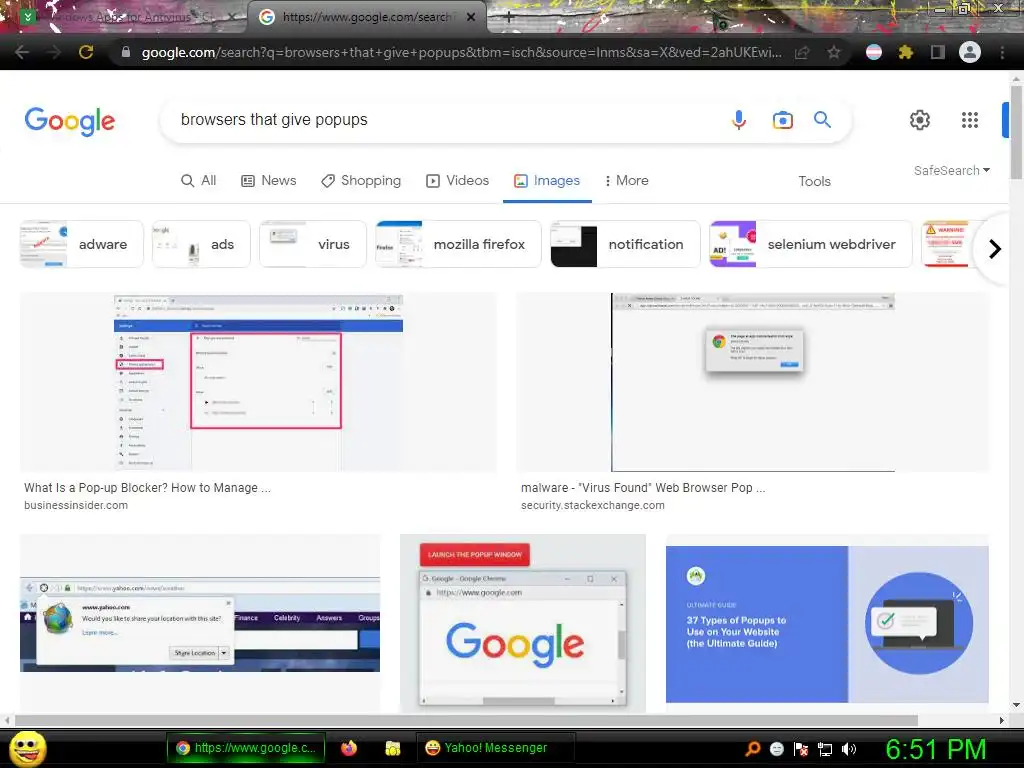Screen dimensions: 1024x768
Task: Open the Google apps grid
Action: point(970,120)
